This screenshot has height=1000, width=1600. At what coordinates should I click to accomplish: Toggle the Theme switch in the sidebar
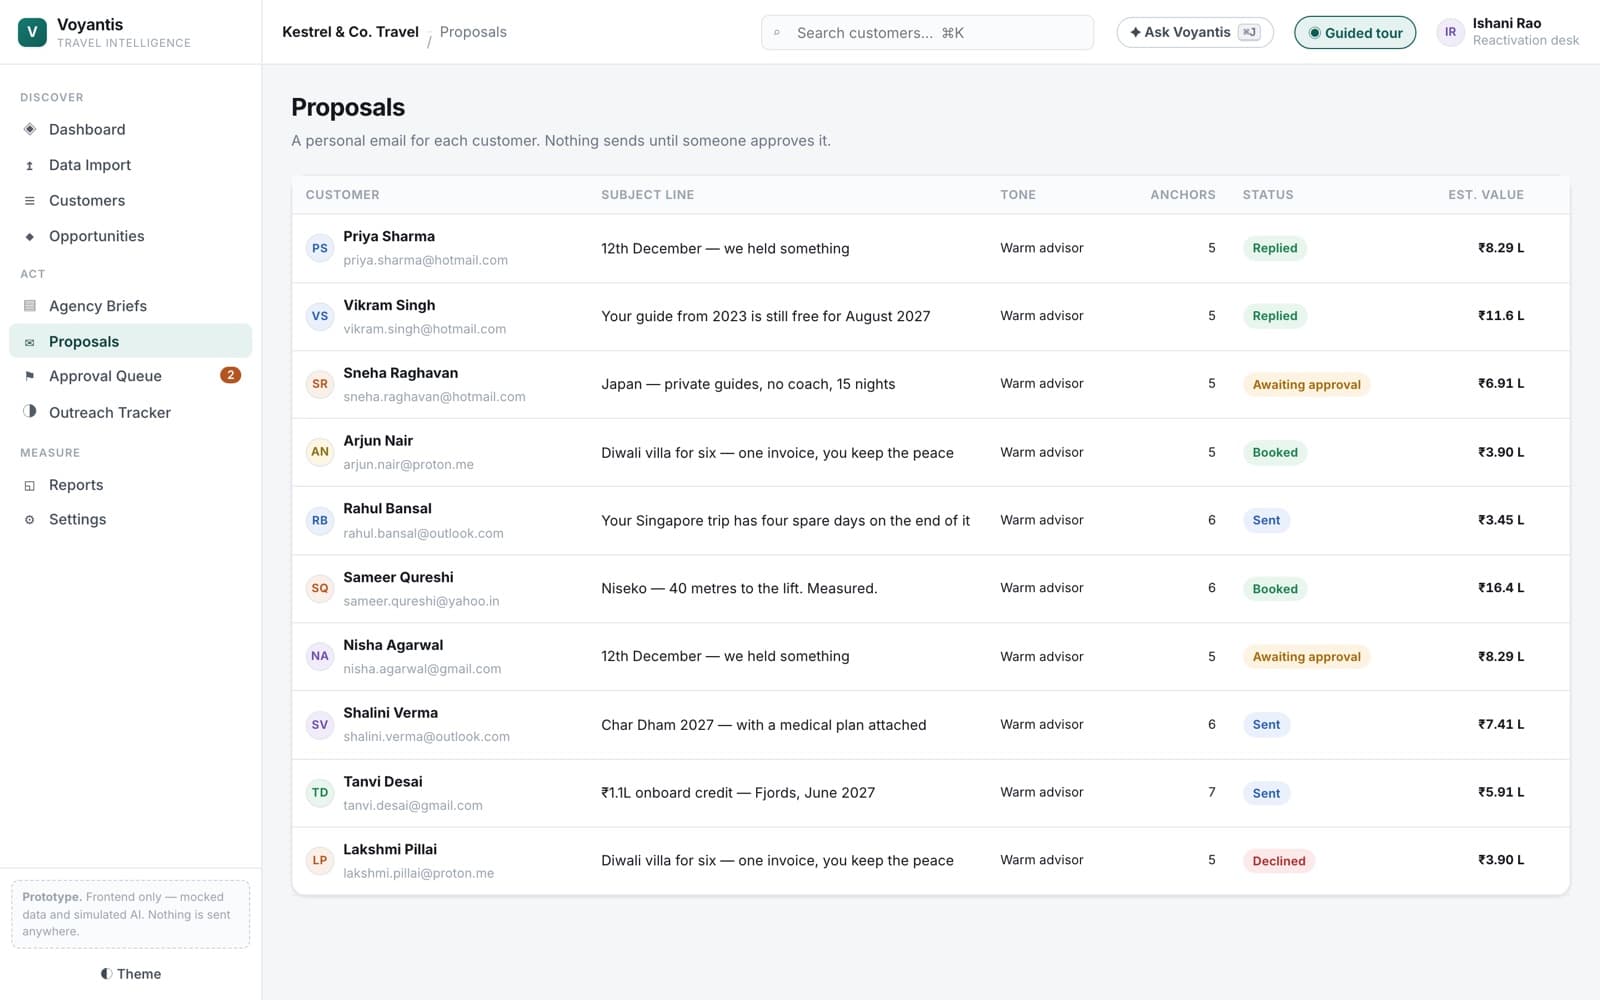click(x=130, y=974)
